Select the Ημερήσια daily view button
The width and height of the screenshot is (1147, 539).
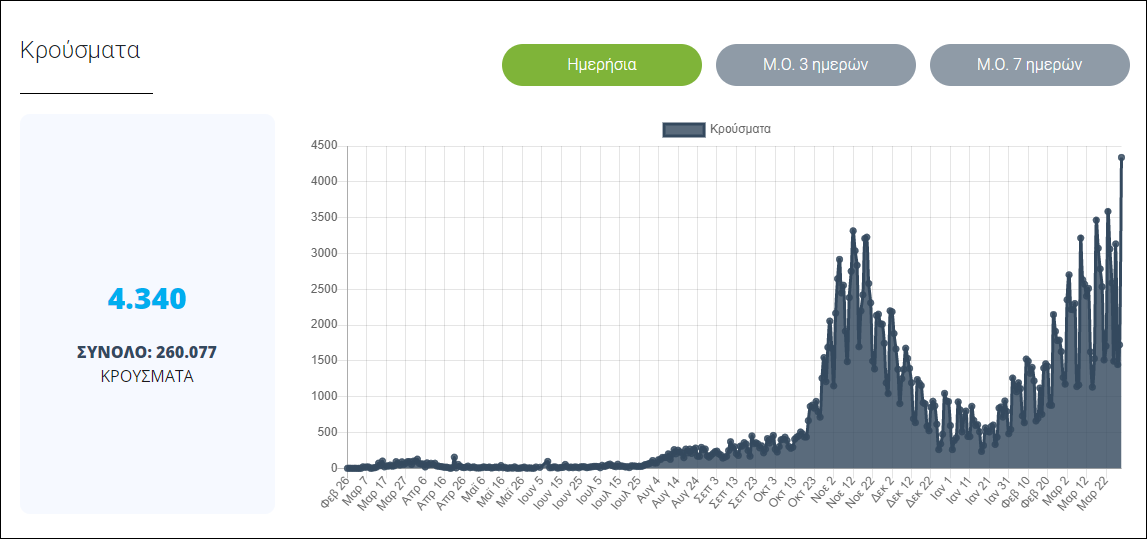tap(601, 65)
